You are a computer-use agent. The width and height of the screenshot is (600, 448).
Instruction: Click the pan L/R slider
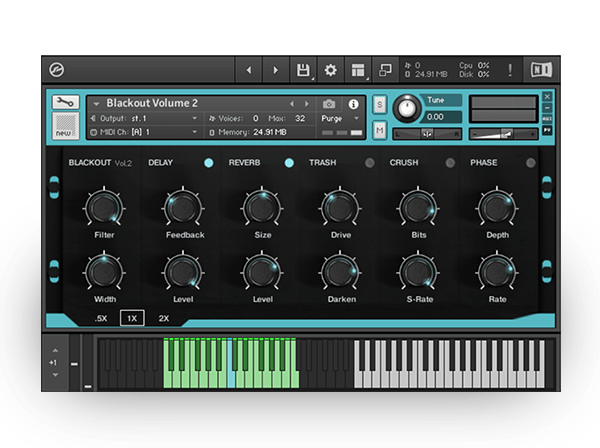tap(427, 134)
